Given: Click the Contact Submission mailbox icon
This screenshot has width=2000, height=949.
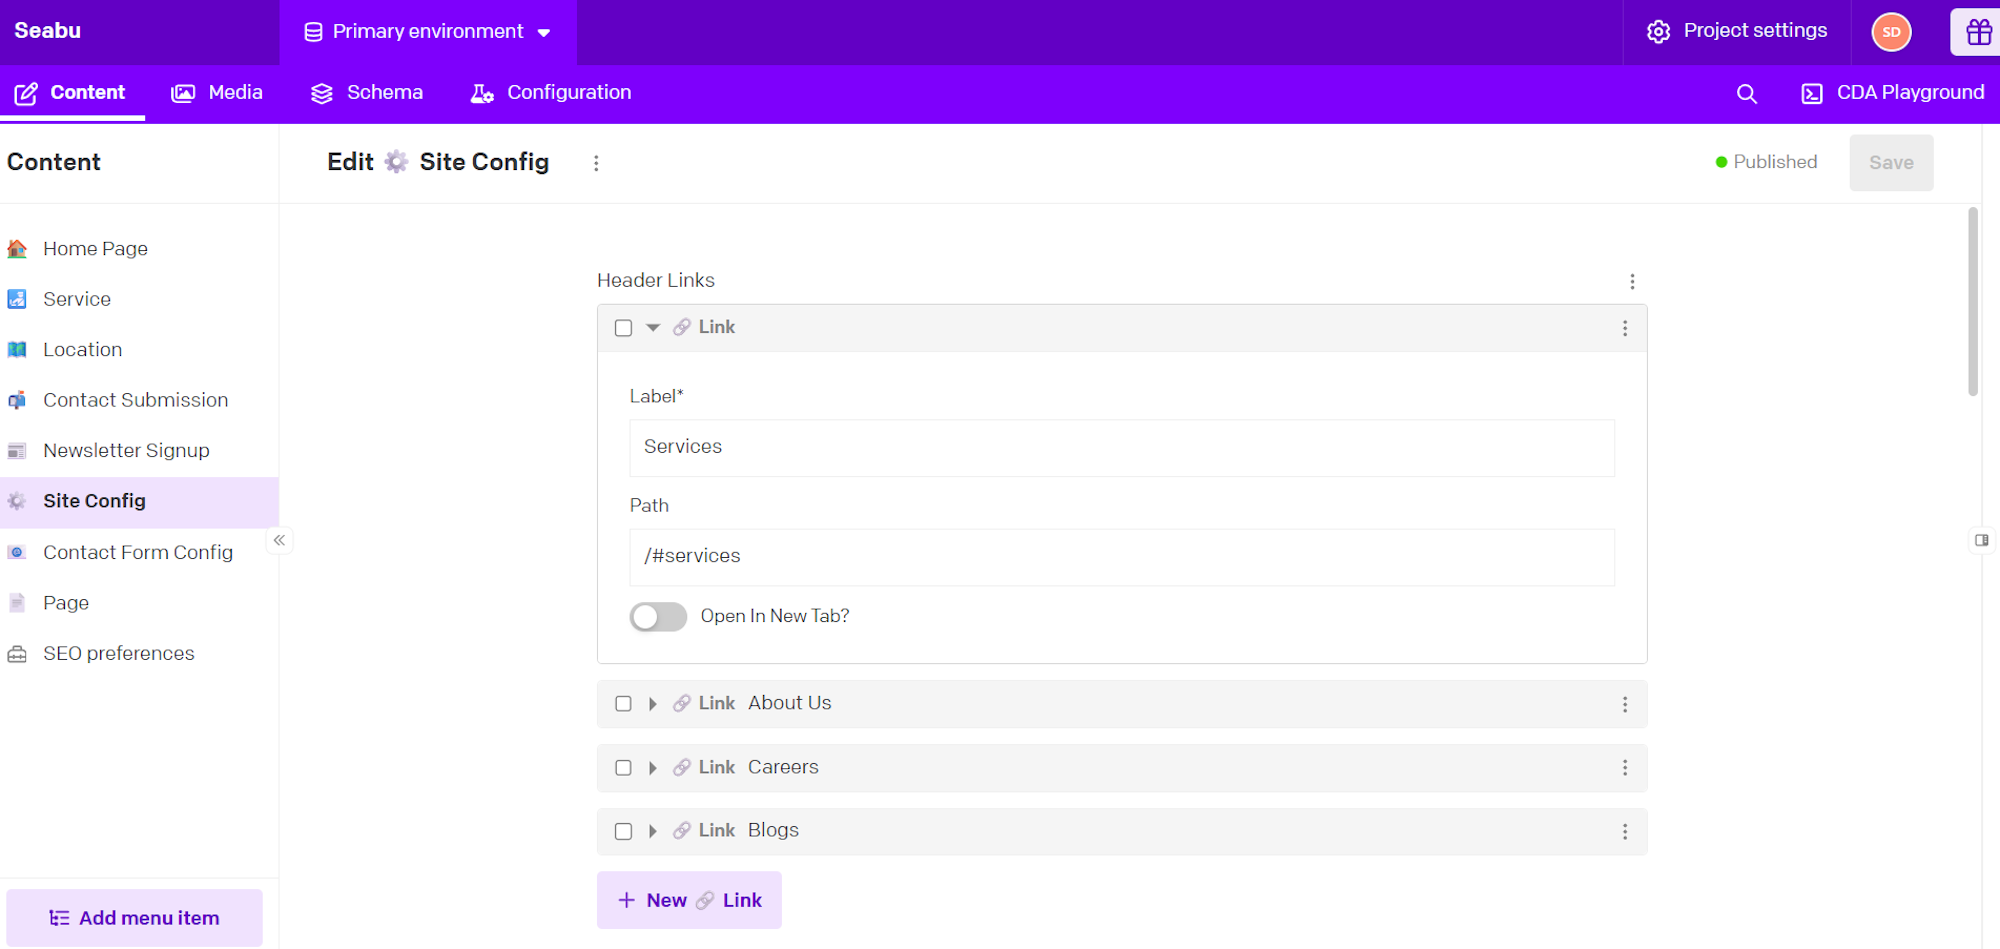Looking at the screenshot, I should click(17, 400).
